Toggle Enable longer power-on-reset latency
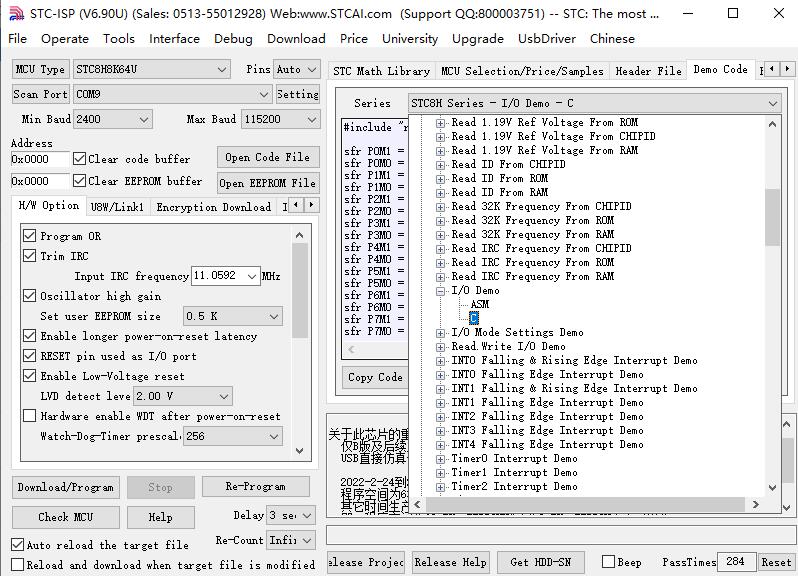The height and width of the screenshot is (576, 798). [x=30, y=336]
